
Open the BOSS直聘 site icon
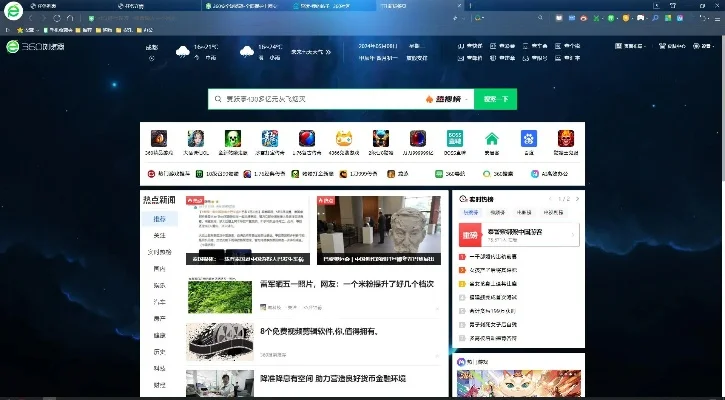pos(455,139)
